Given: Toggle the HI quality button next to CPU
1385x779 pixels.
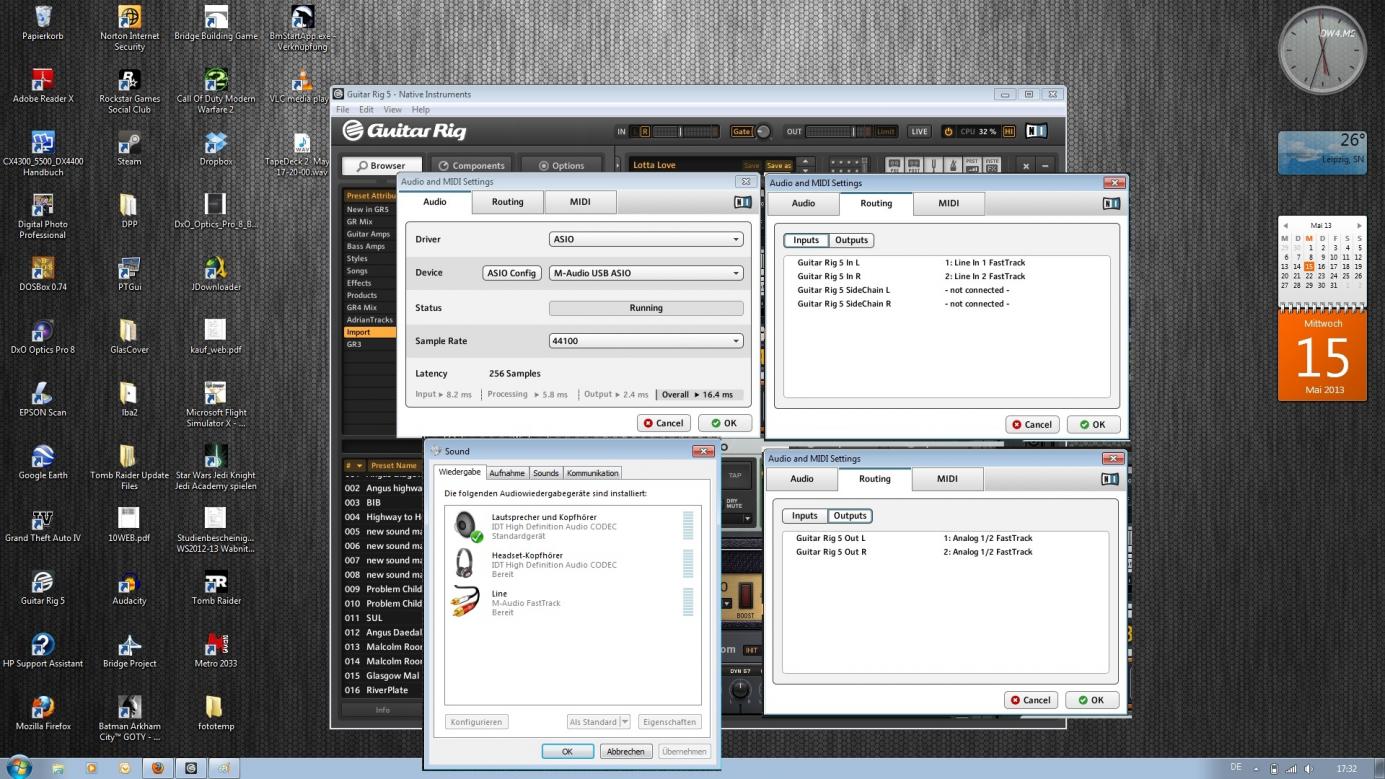Looking at the screenshot, I should (x=1008, y=131).
